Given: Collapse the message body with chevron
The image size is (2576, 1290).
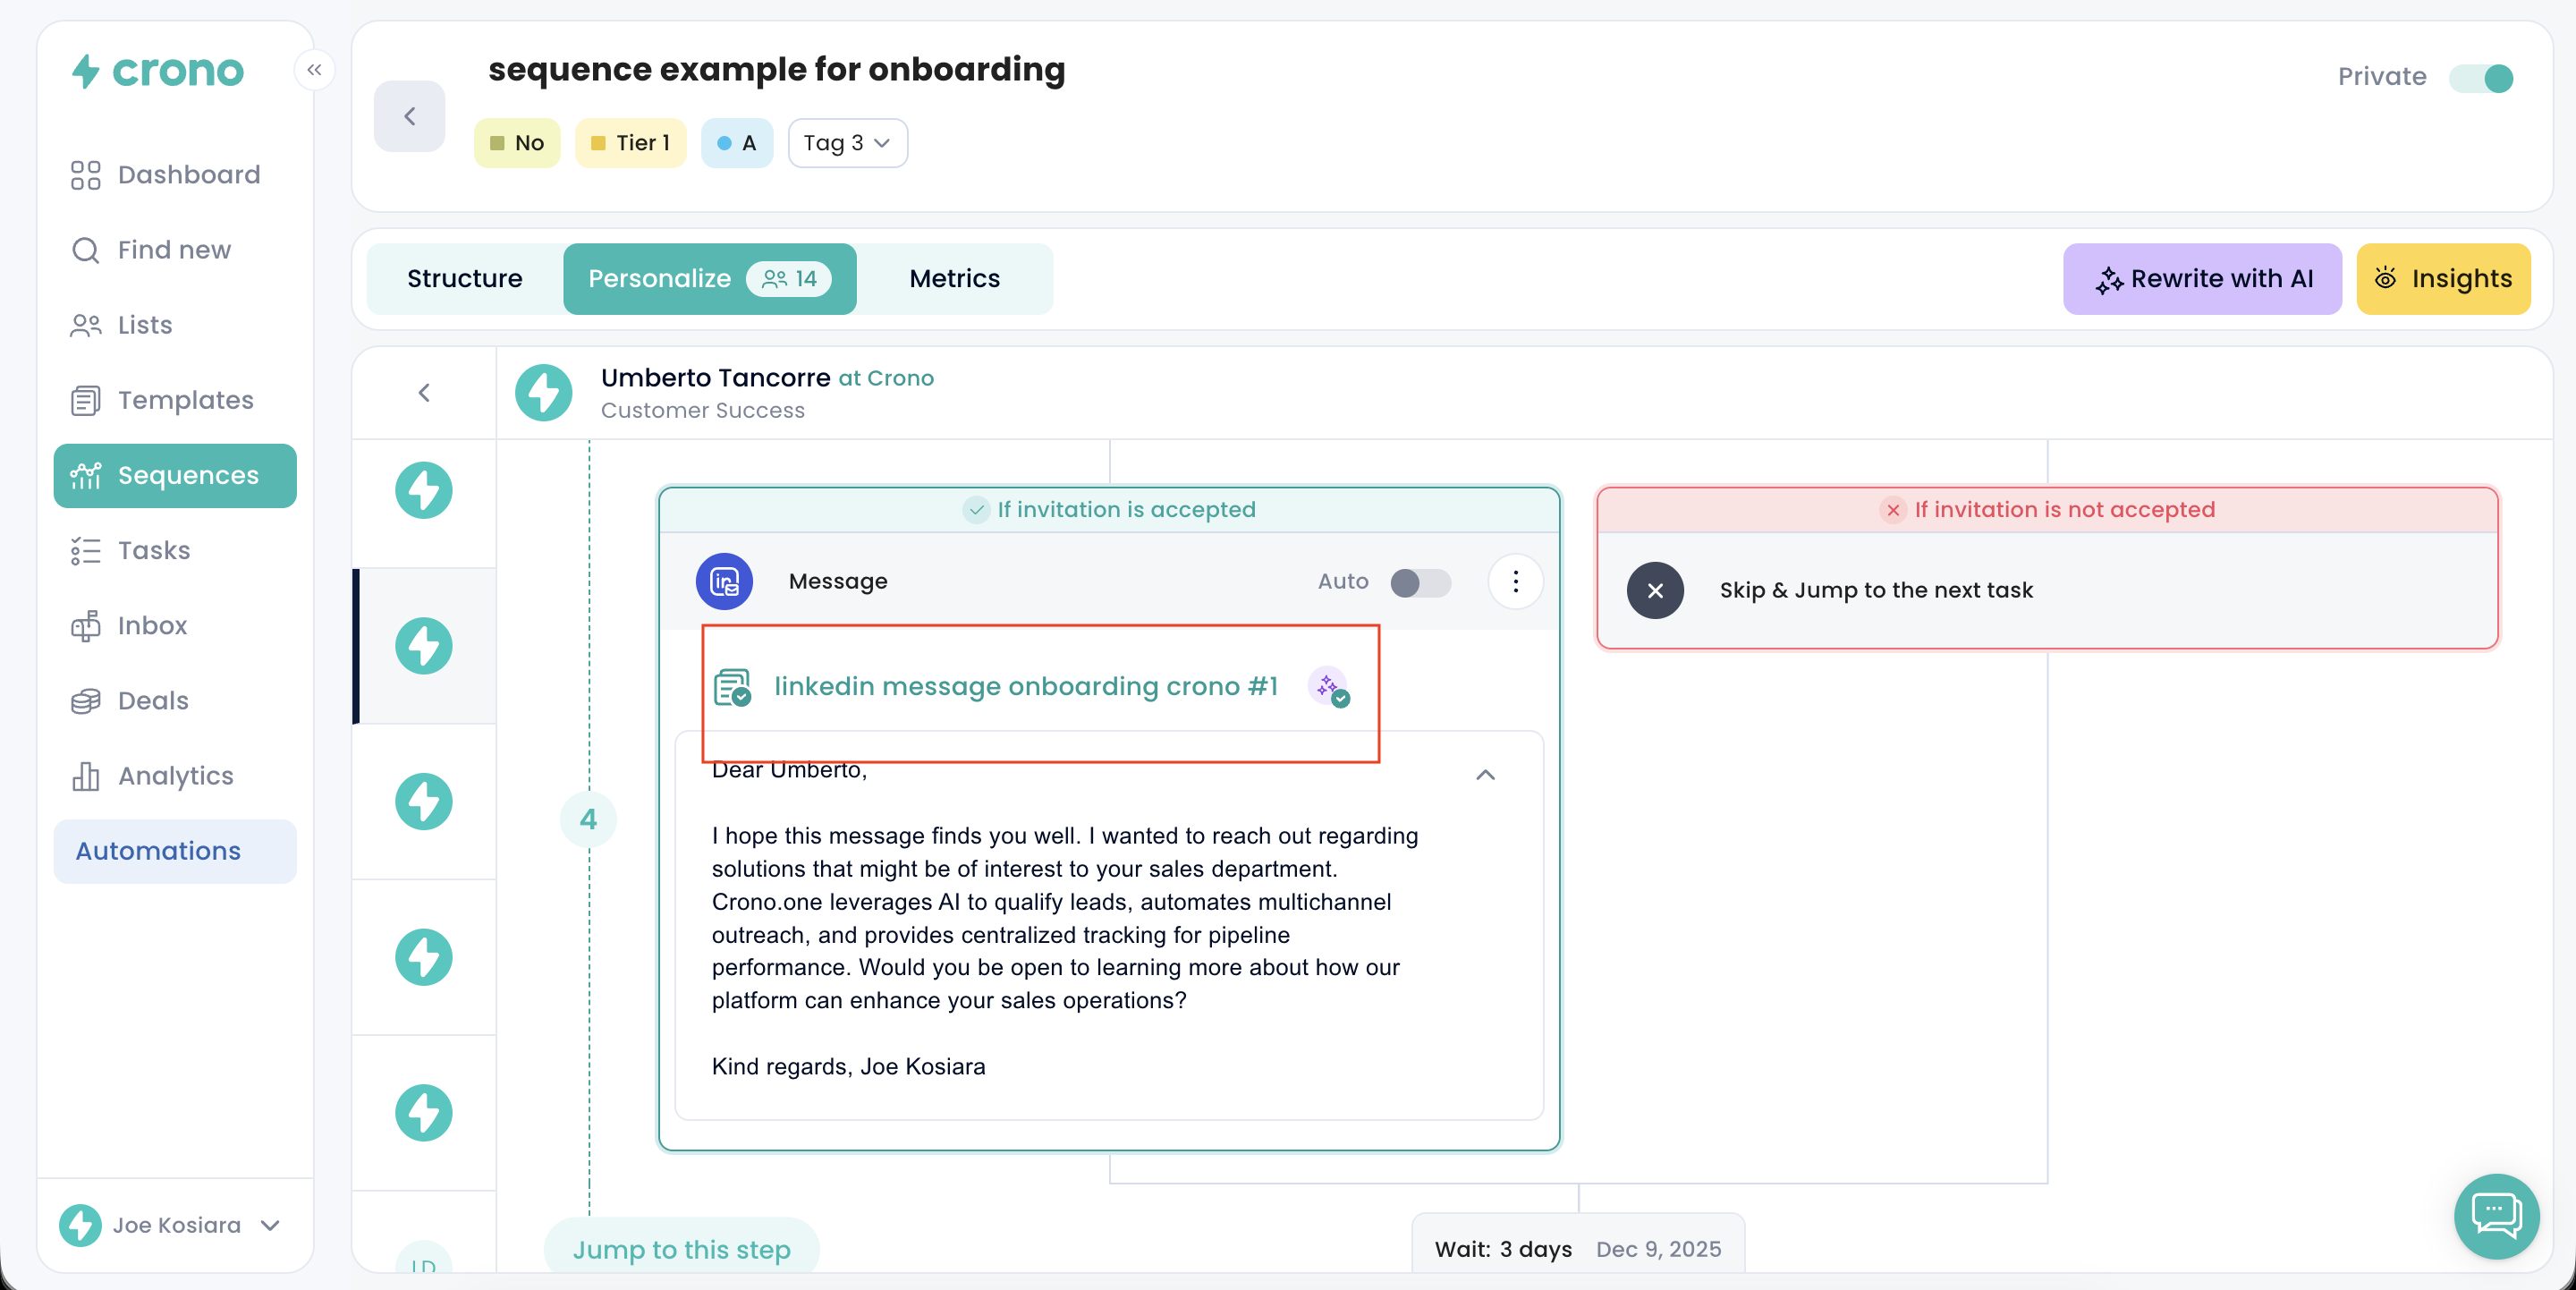Looking at the screenshot, I should [x=1485, y=775].
